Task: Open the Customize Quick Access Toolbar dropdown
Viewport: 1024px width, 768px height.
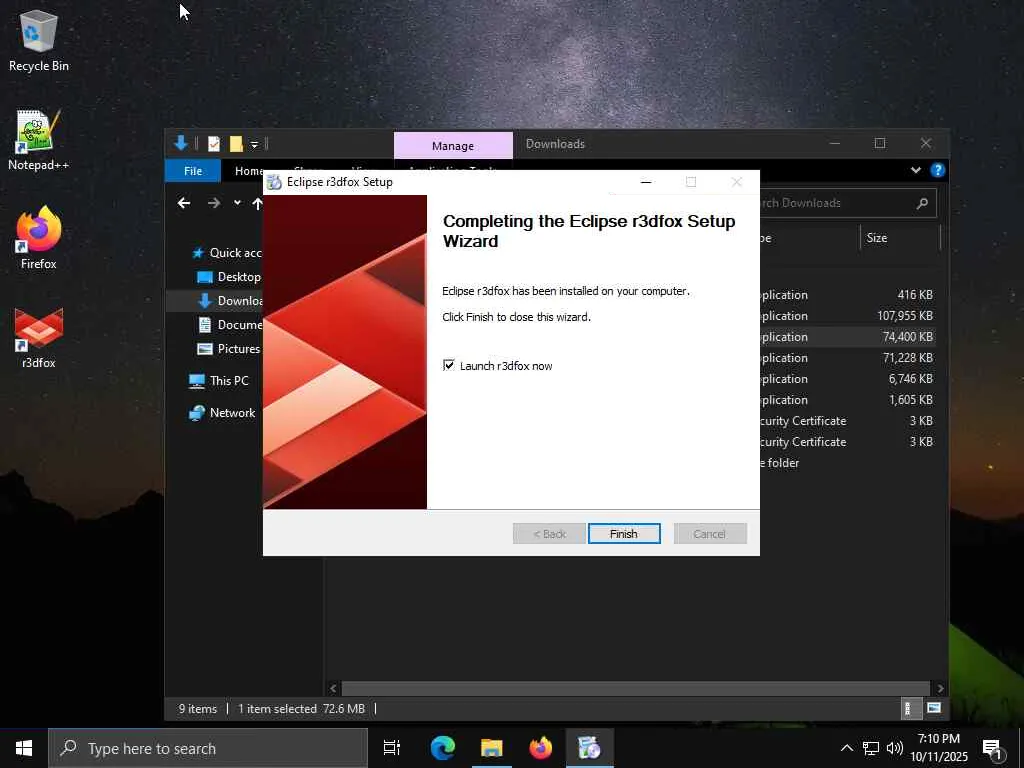Action: point(255,144)
